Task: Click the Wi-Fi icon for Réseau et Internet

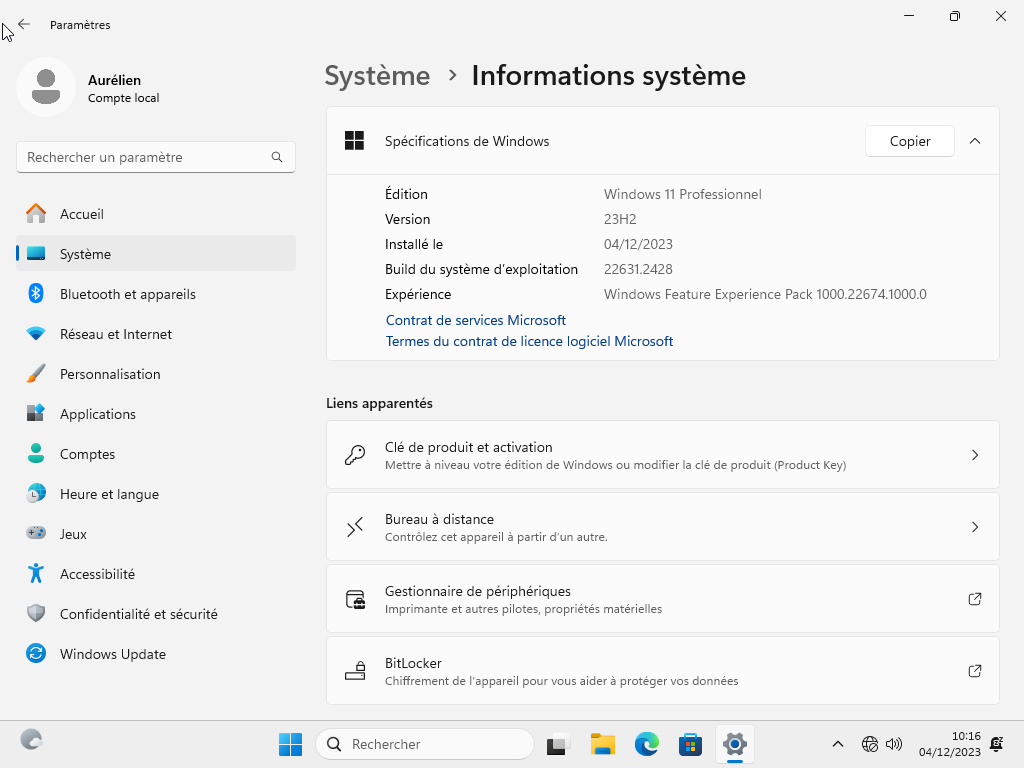Action: (36, 334)
